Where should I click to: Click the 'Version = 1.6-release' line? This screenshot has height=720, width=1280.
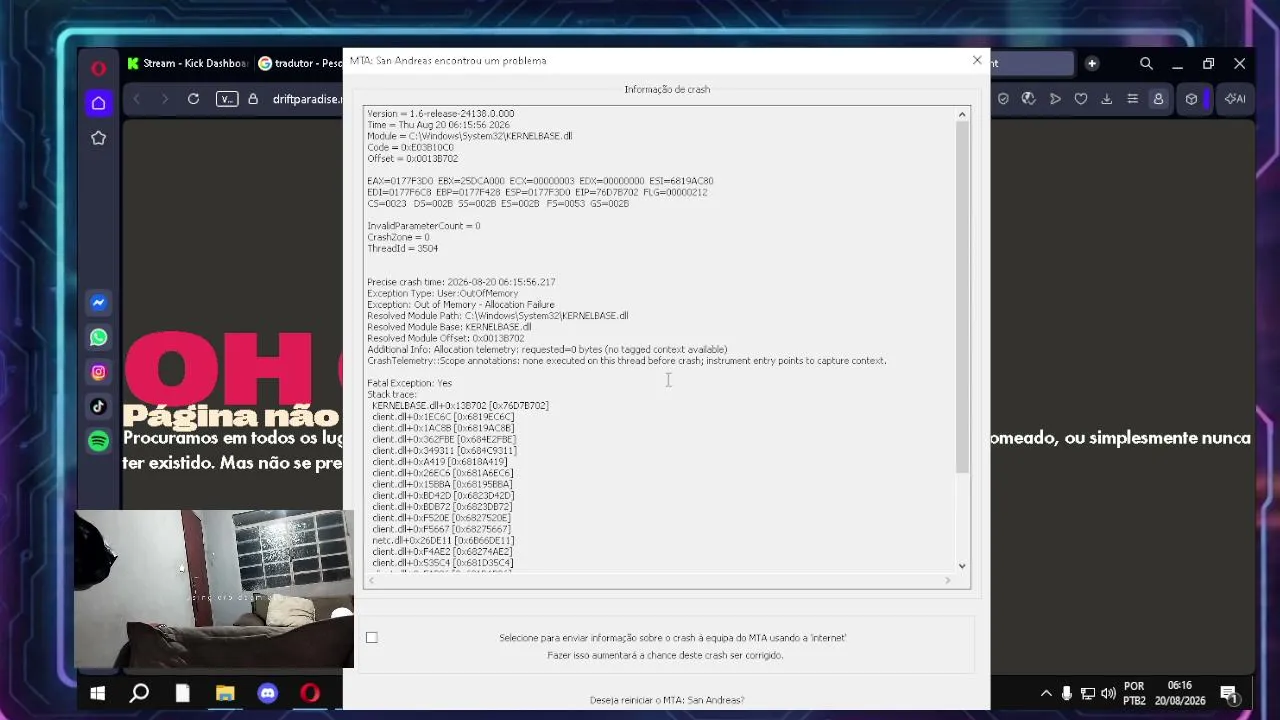pyautogui.click(x=440, y=114)
